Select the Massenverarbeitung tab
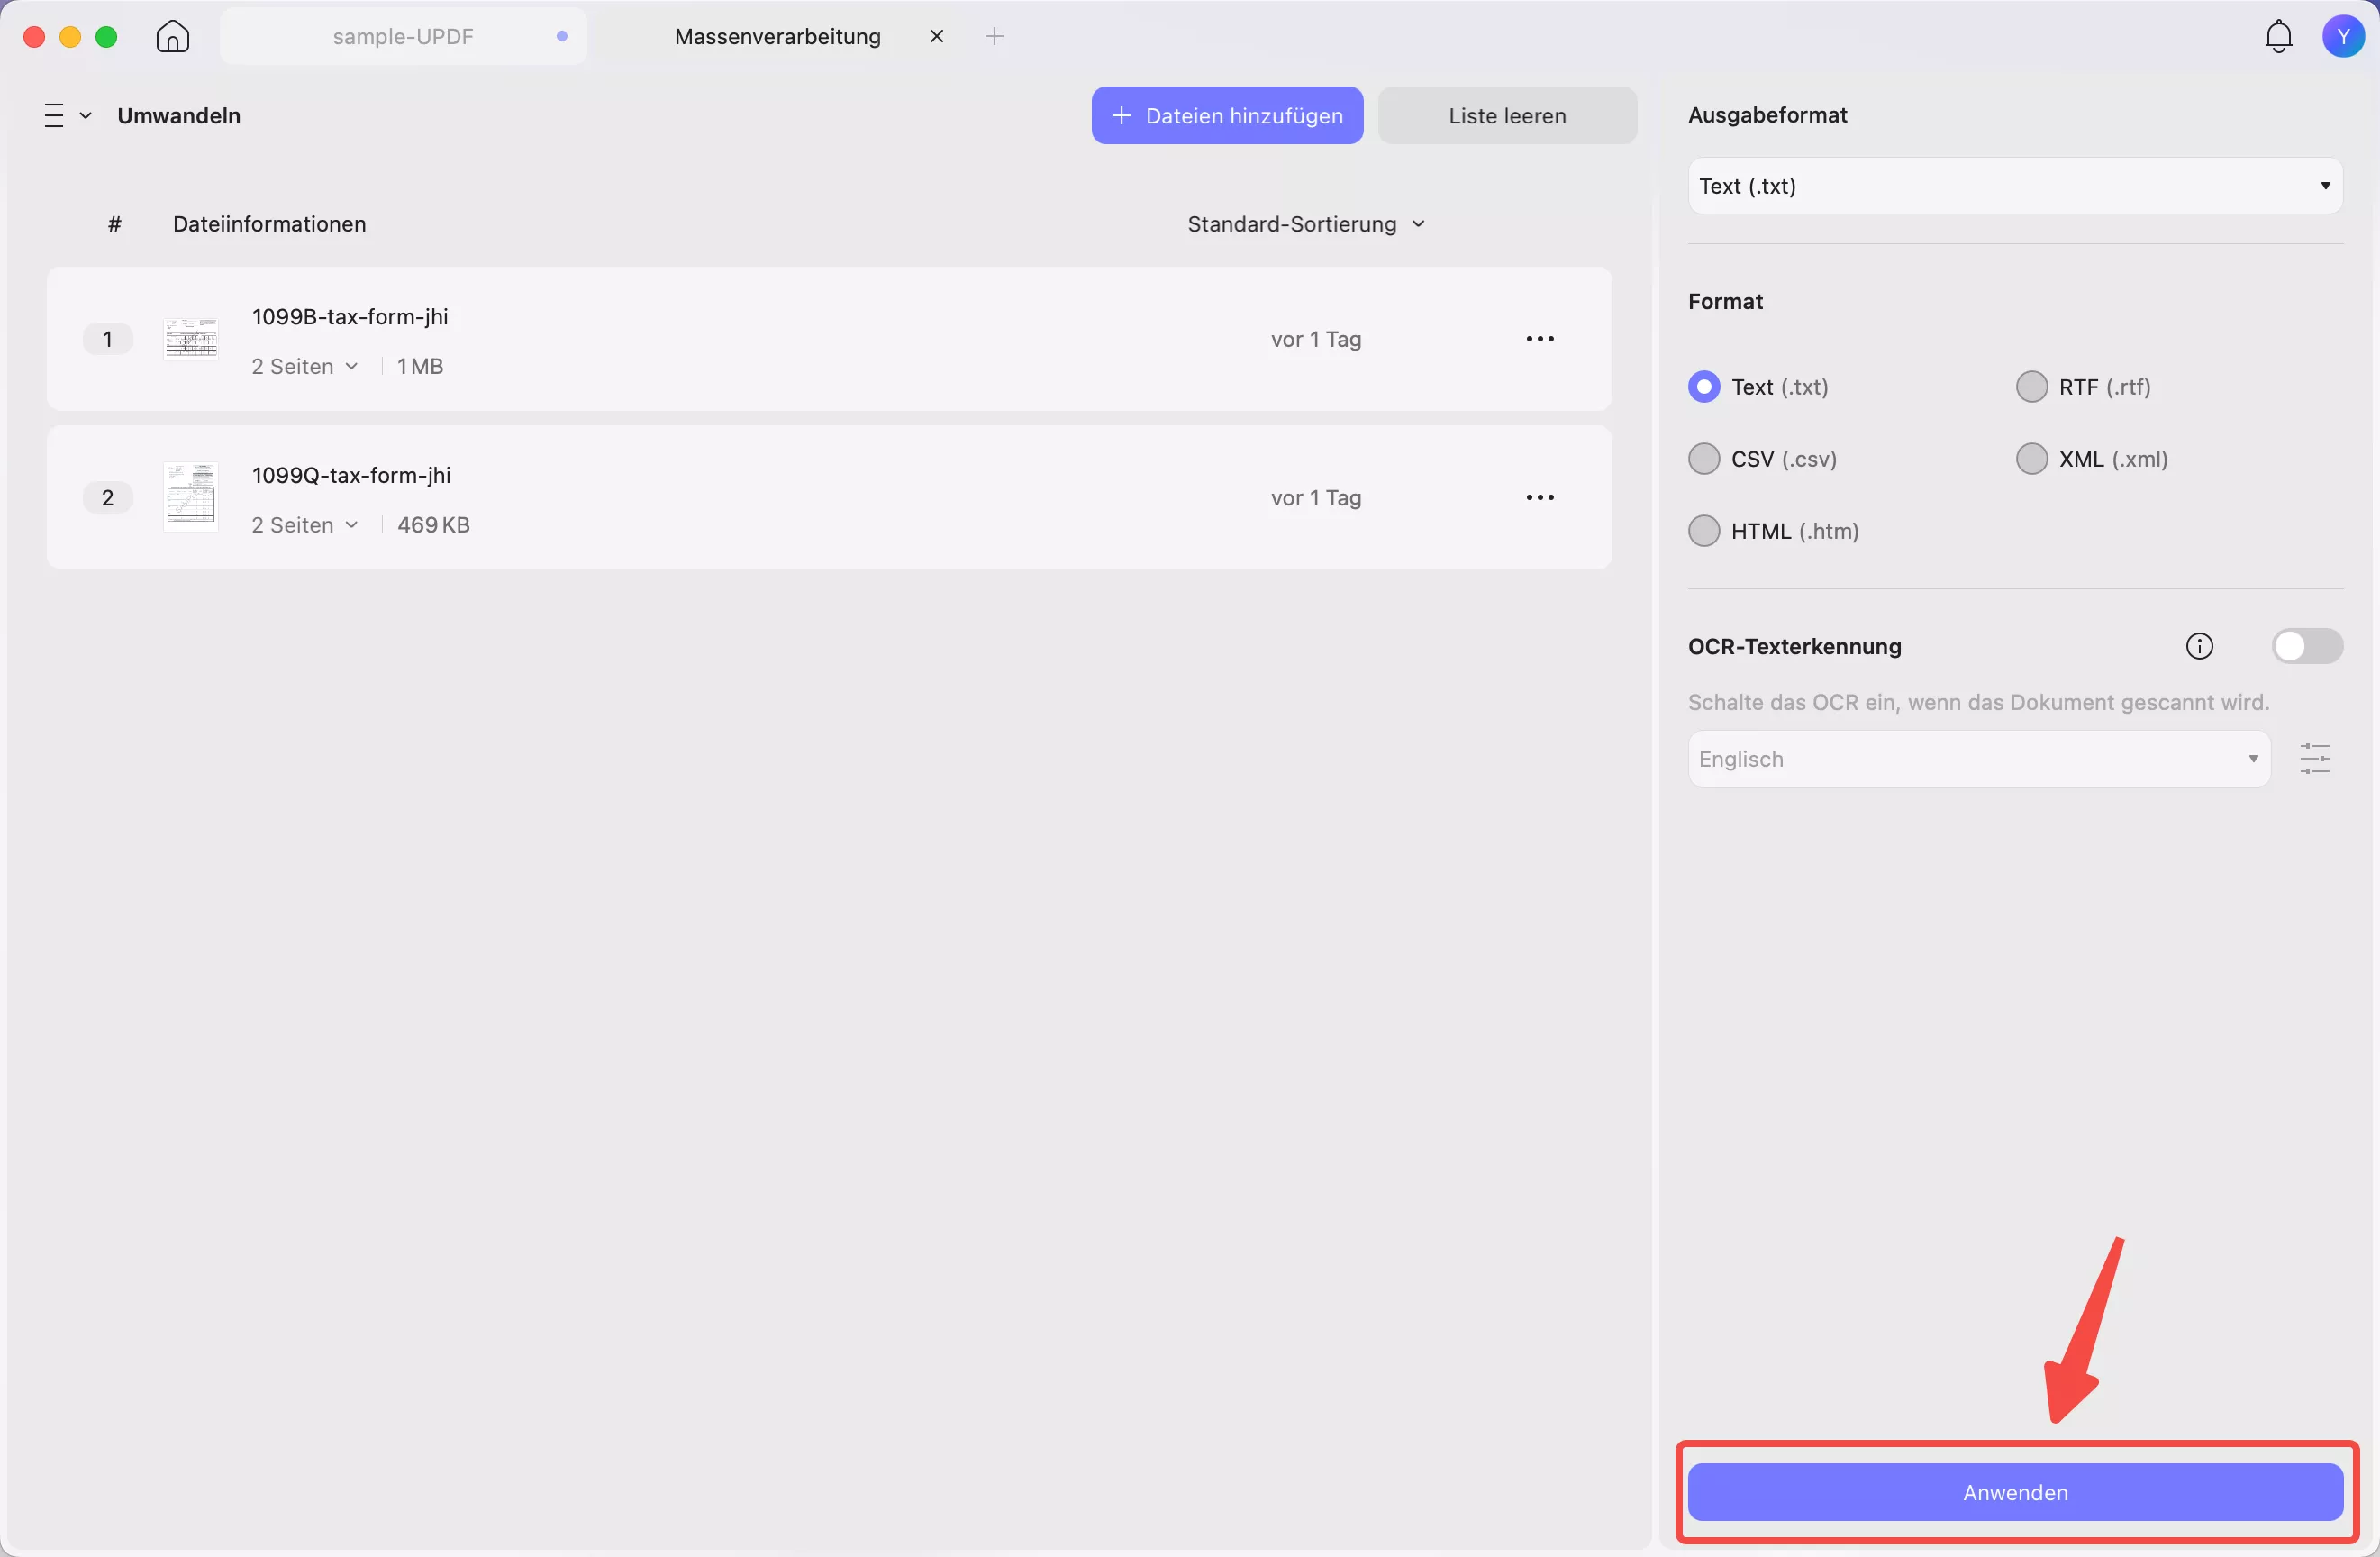This screenshot has height=1557, width=2380. coord(777,37)
